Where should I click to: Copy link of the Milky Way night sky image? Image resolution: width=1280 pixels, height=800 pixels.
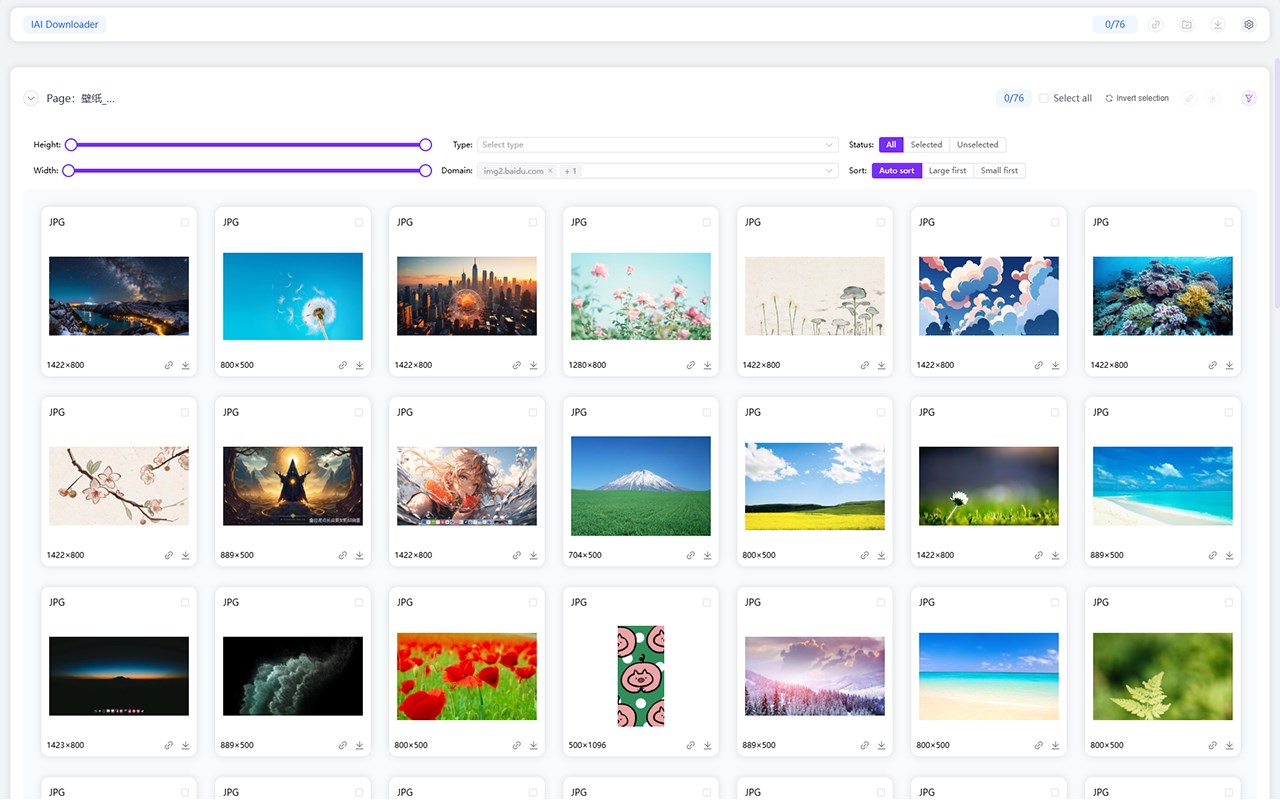coord(169,365)
